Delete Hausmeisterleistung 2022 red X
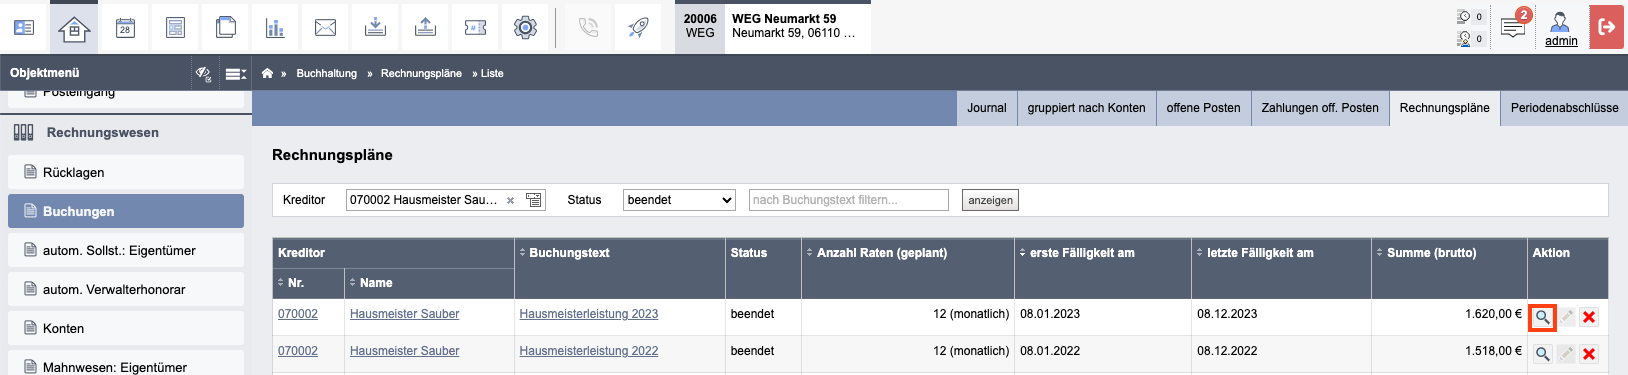The height and width of the screenshot is (375, 1628). 1589,354
